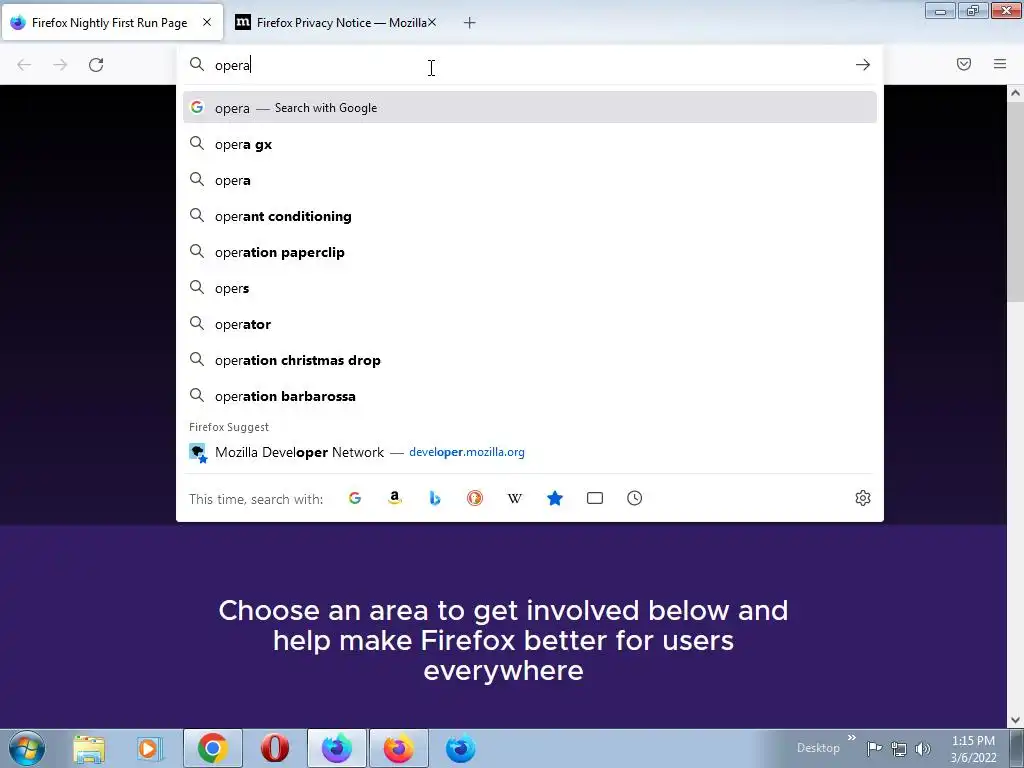The width and height of the screenshot is (1024, 768).
Task: Search this time with Wikipedia
Action: (515, 498)
